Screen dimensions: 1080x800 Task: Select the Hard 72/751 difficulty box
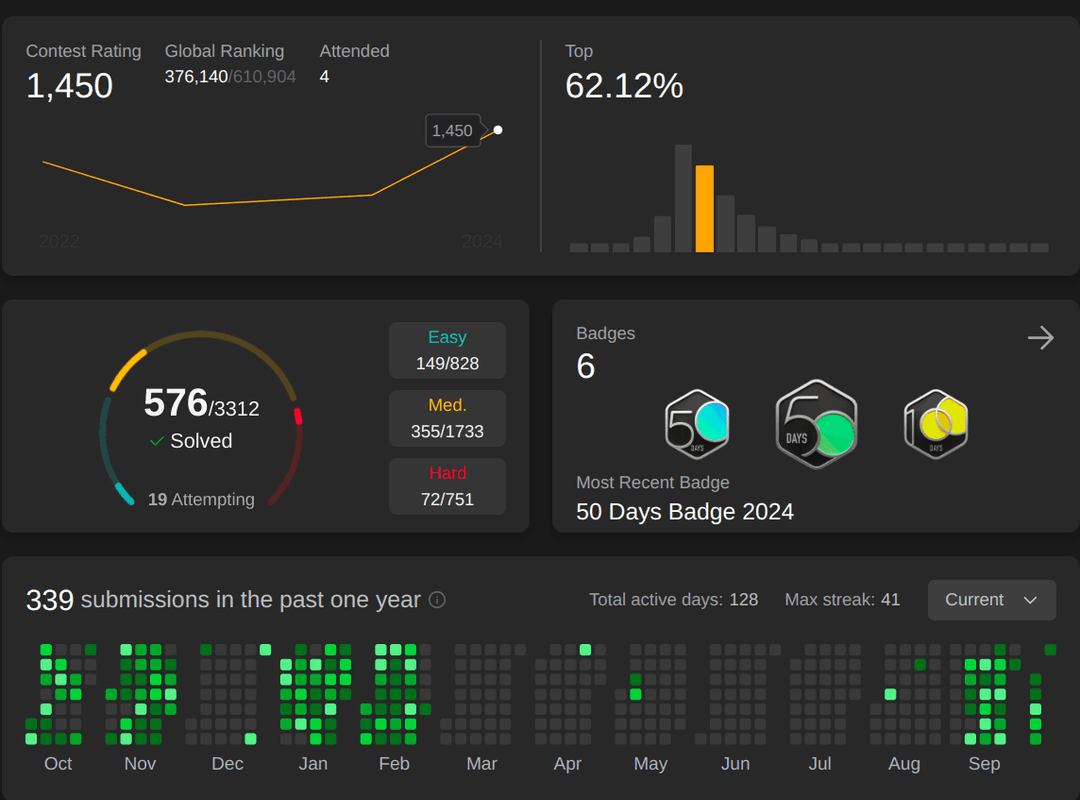(447, 486)
